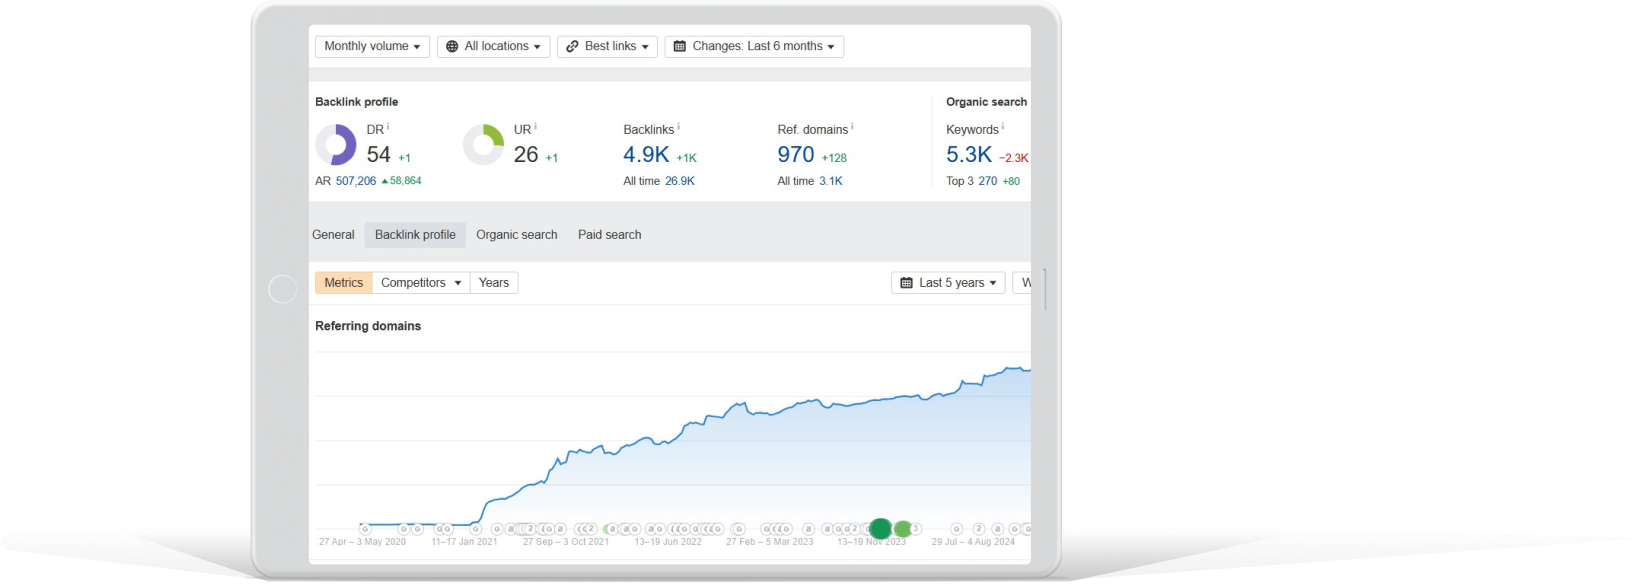The width and height of the screenshot is (1647, 585).
Task: Open the All locations dropdown
Action: [x=493, y=47]
